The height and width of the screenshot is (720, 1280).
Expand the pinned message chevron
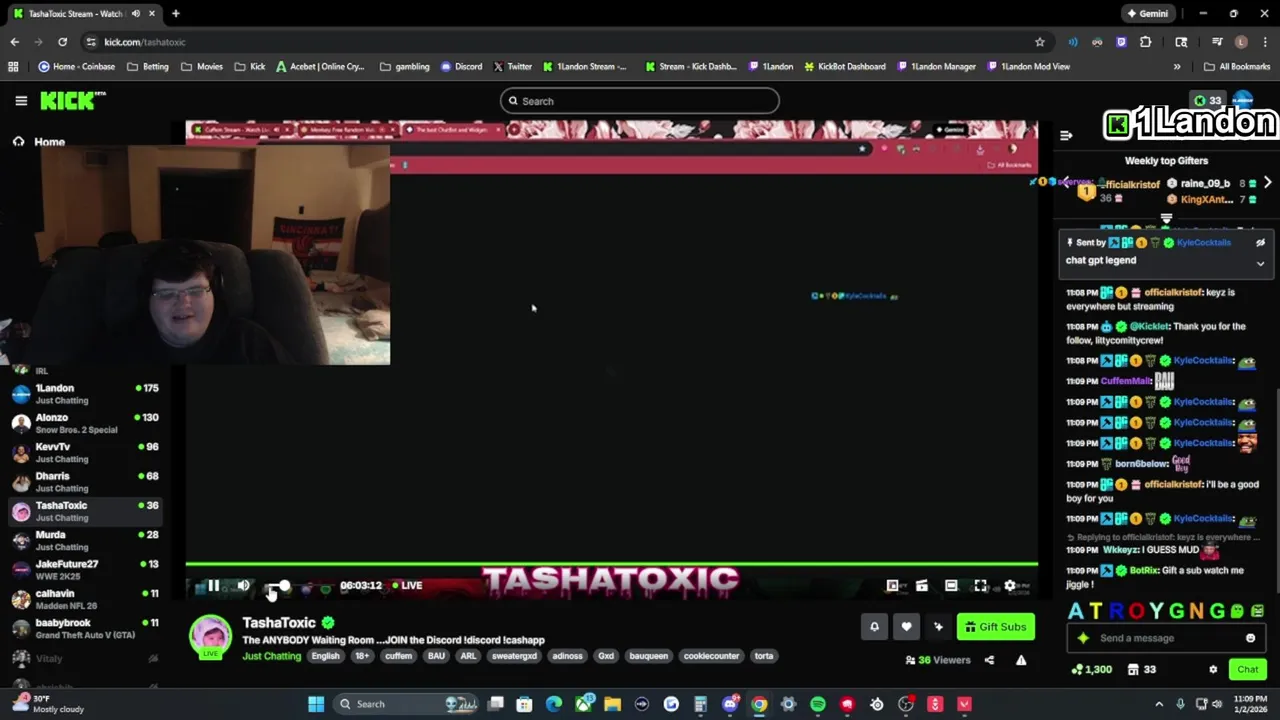pos(1260,264)
